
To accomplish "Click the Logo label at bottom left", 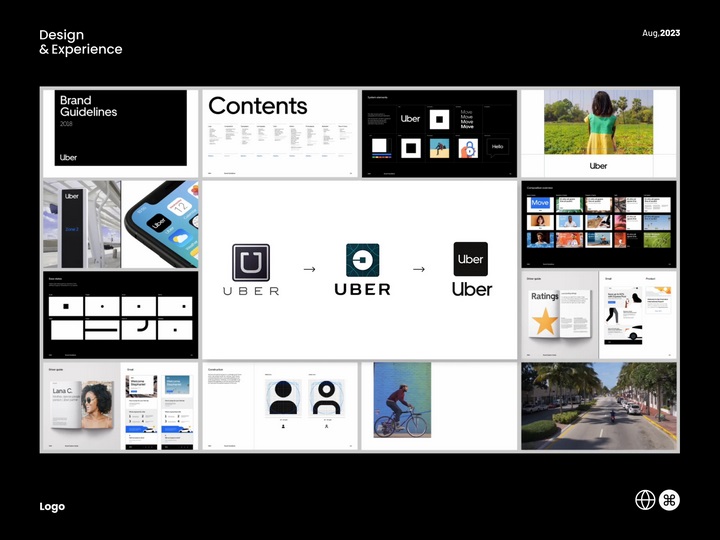I will [x=52, y=506].
